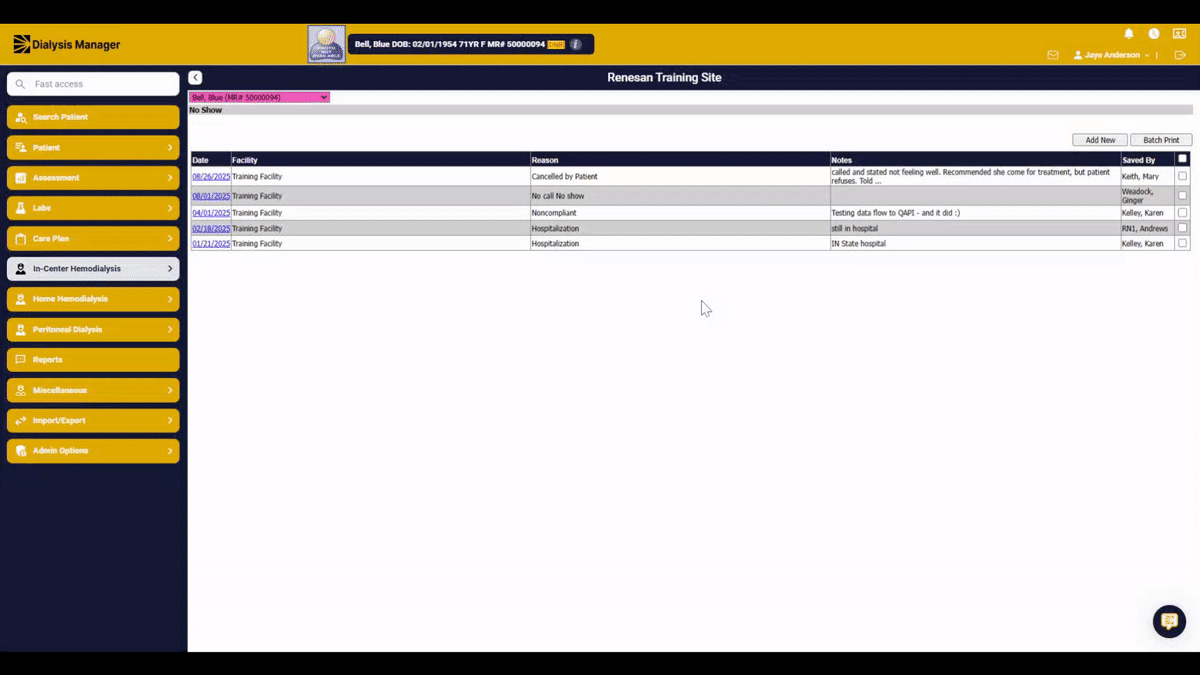Click the Import/Export arrows icon
1200x675 pixels.
click(21, 420)
